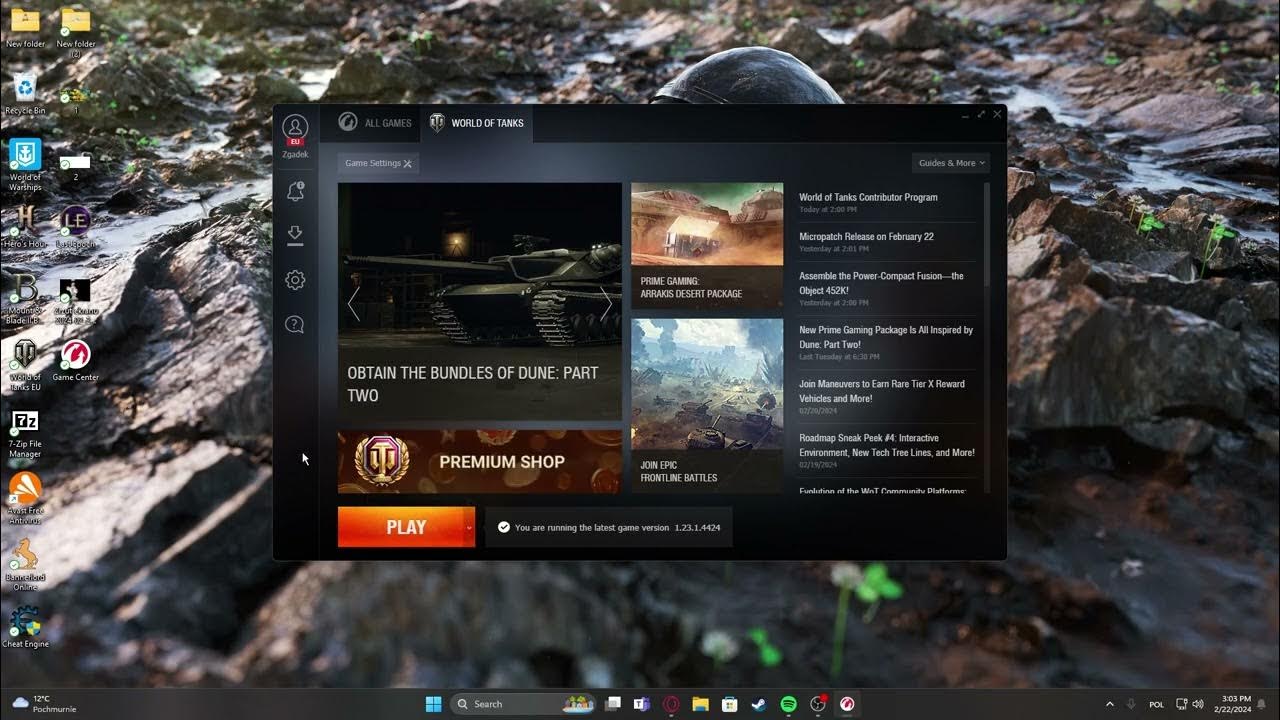Open help using the question mark icon
Viewport: 1280px width, 720px height.
(295, 324)
